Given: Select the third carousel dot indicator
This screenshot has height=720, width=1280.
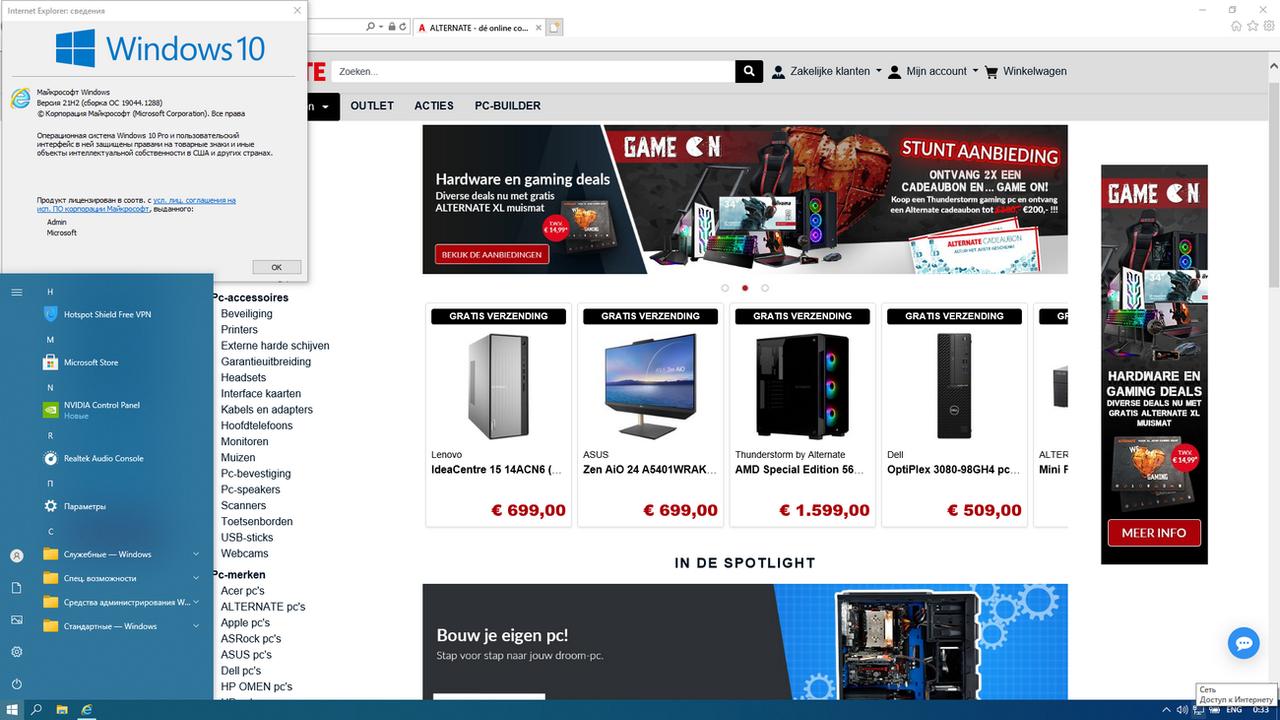Looking at the screenshot, I should click(765, 288).
